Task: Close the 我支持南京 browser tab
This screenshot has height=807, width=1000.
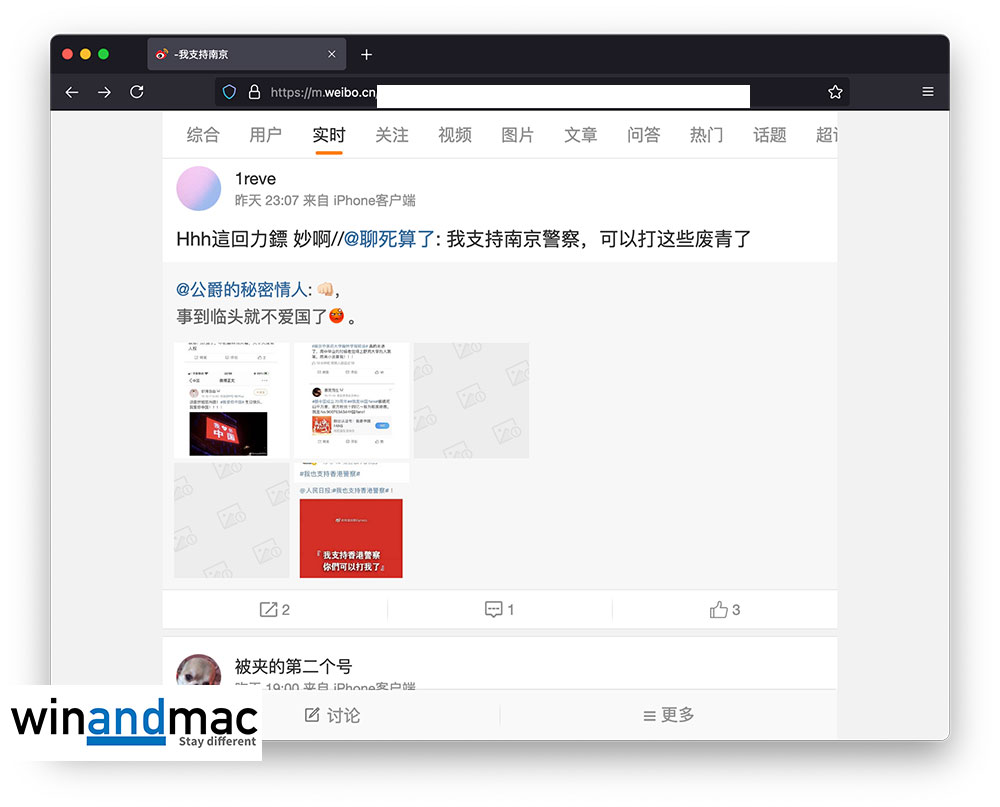Action: click(332, 54)
